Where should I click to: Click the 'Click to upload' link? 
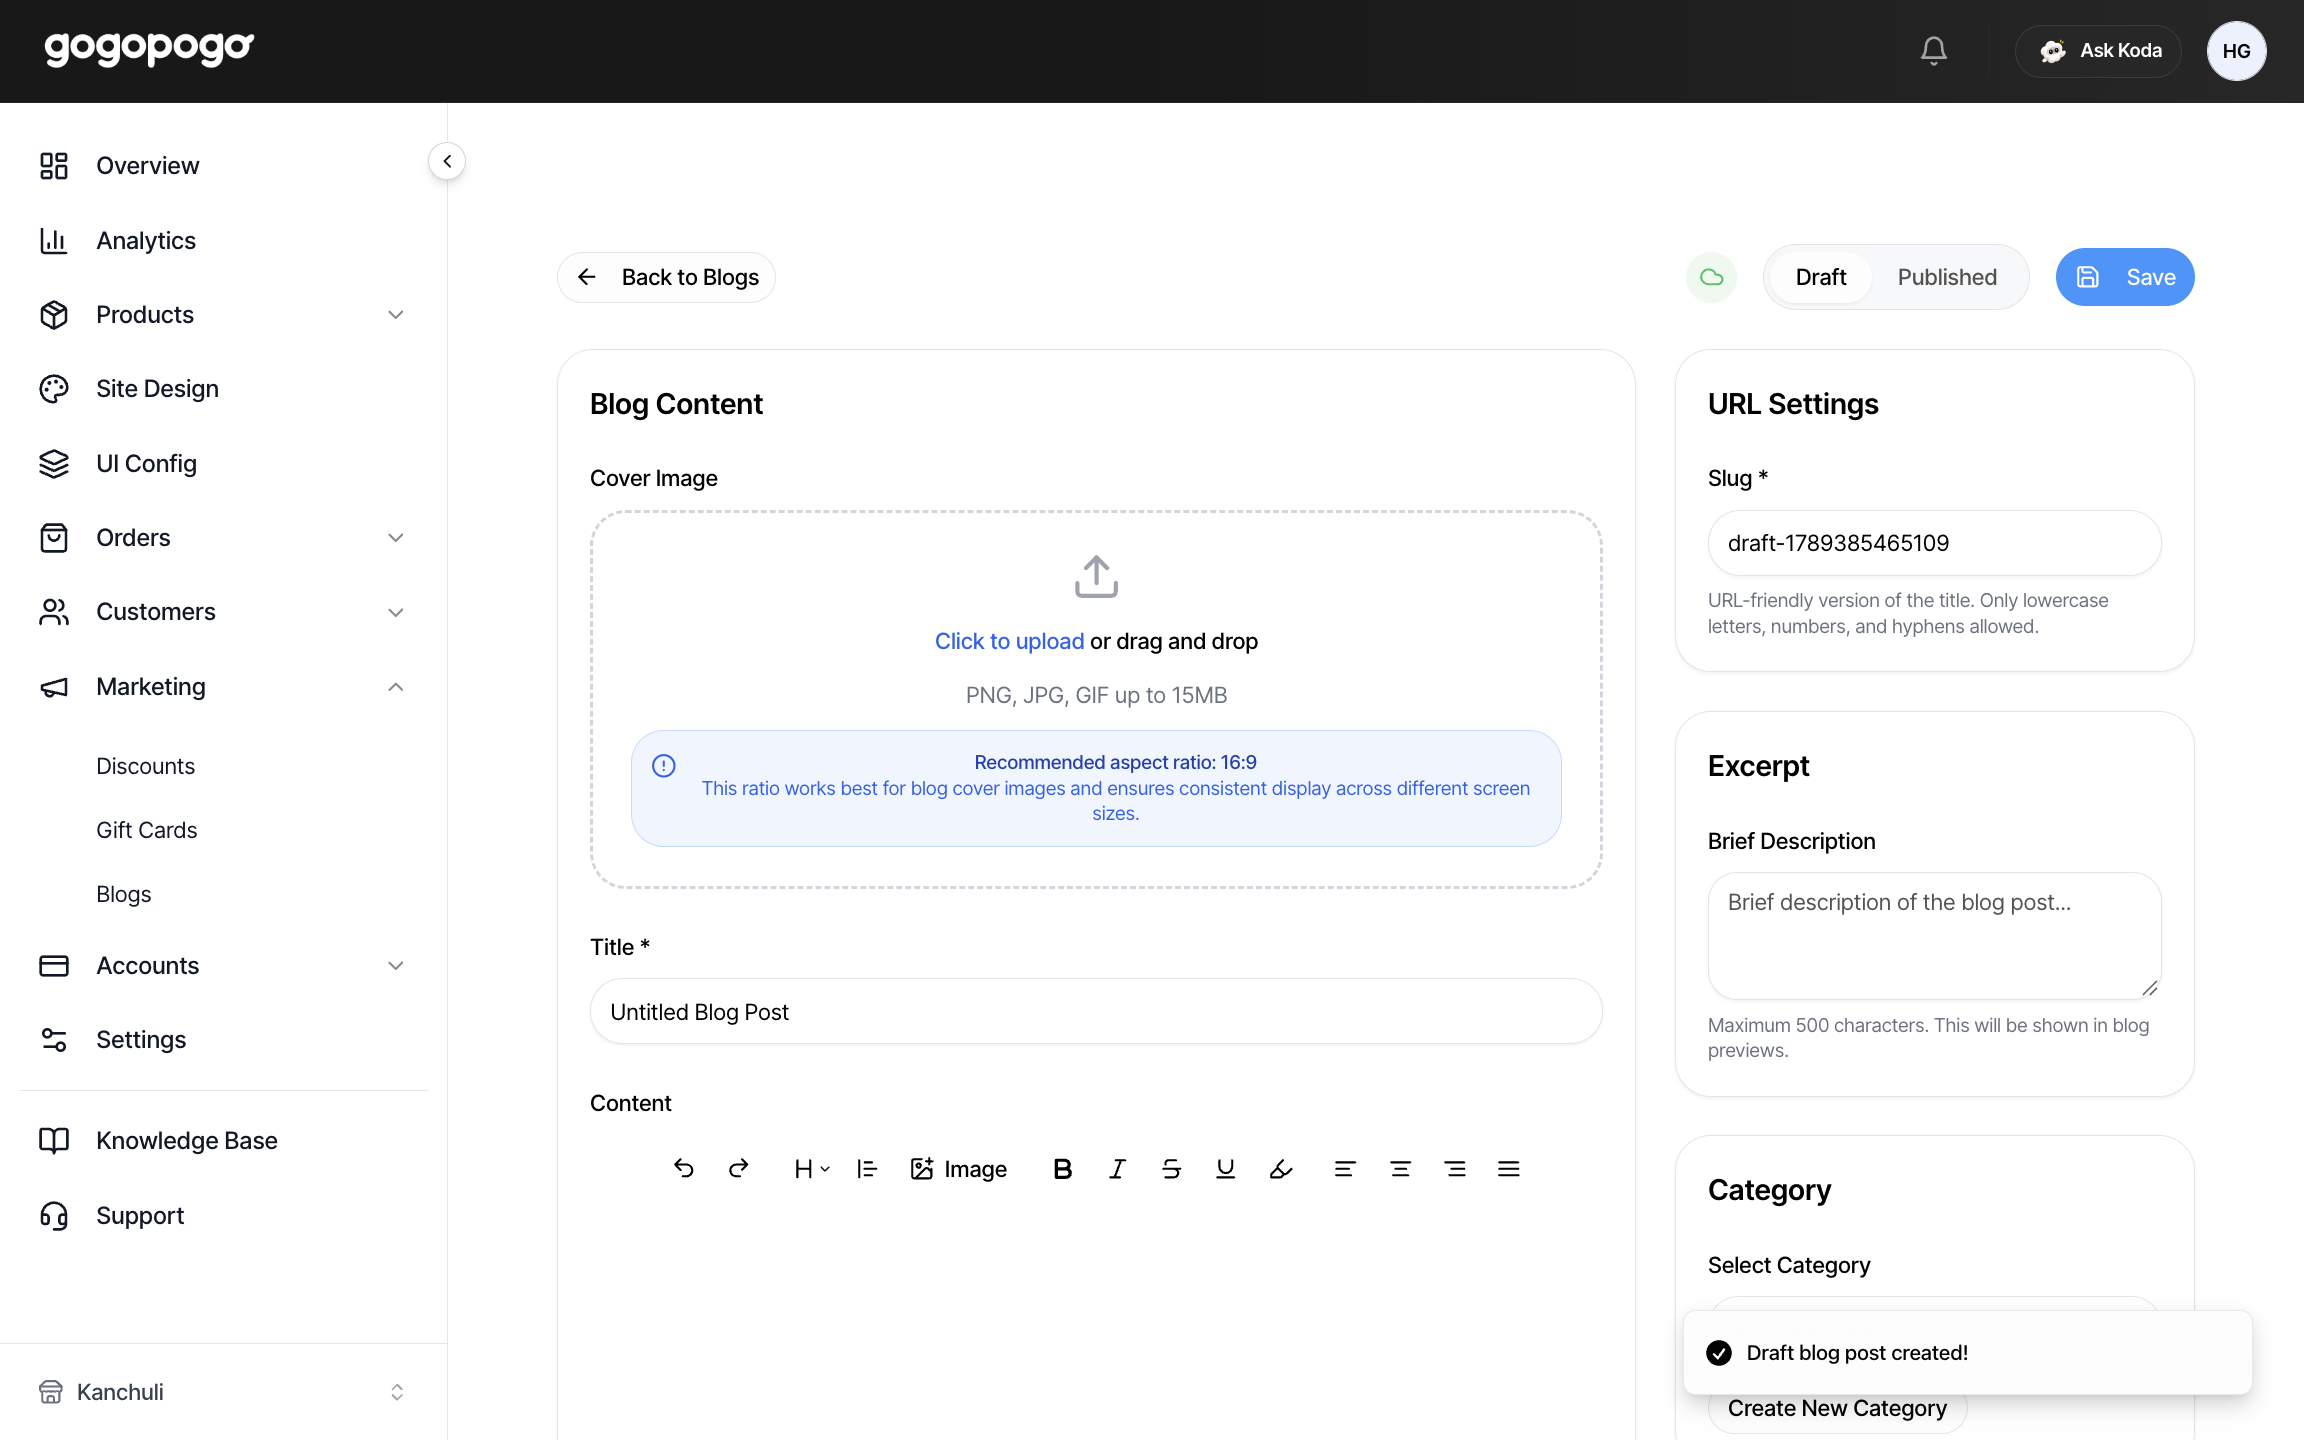[1009, 641]
